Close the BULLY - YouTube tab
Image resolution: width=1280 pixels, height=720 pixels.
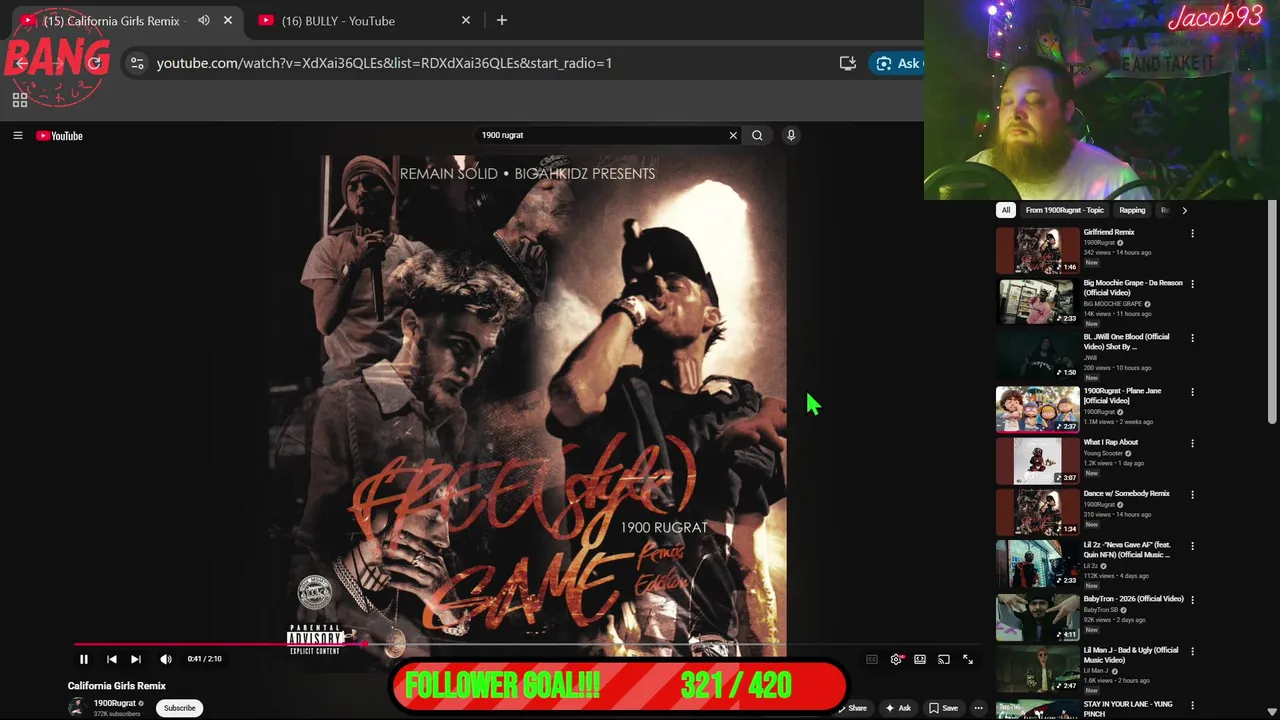[x=466, y=20]
